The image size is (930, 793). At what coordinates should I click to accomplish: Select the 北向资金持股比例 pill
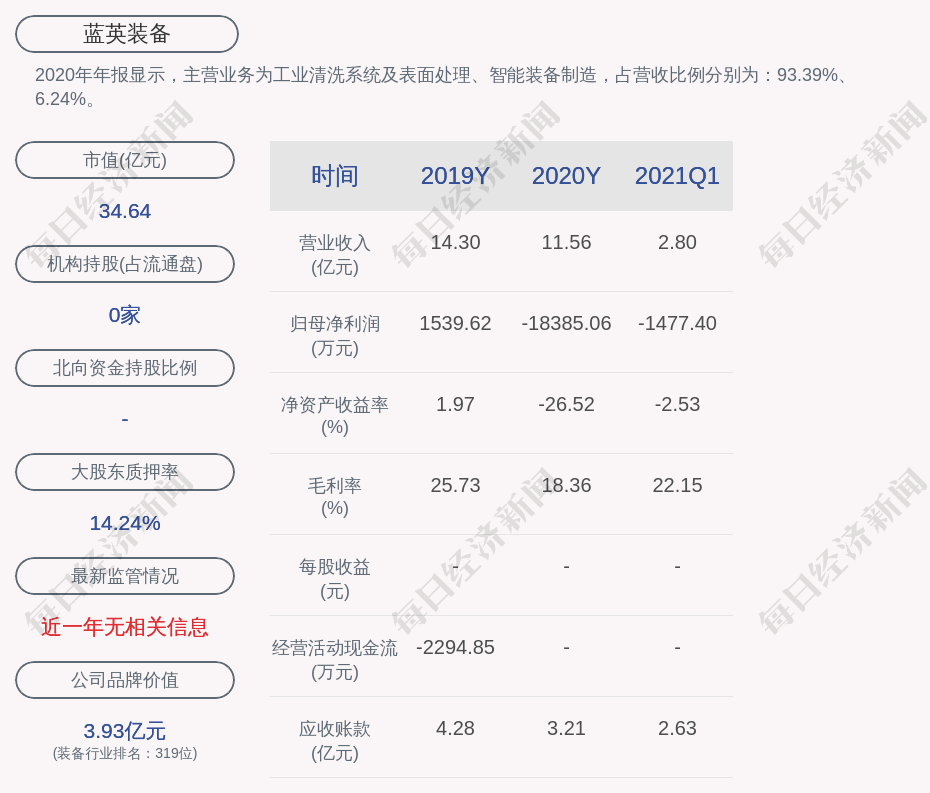(x=125, y=368)
